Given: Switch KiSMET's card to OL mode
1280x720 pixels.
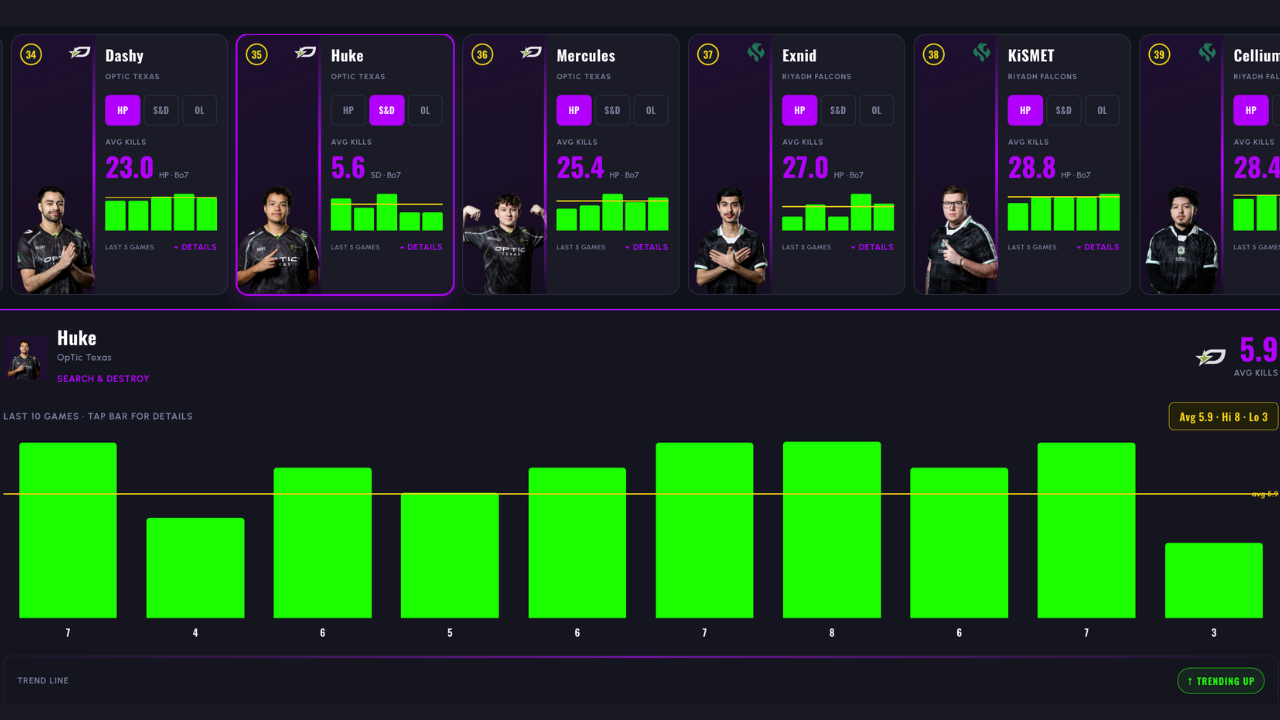Looking at the screenshot, I should pos(1102,110).
